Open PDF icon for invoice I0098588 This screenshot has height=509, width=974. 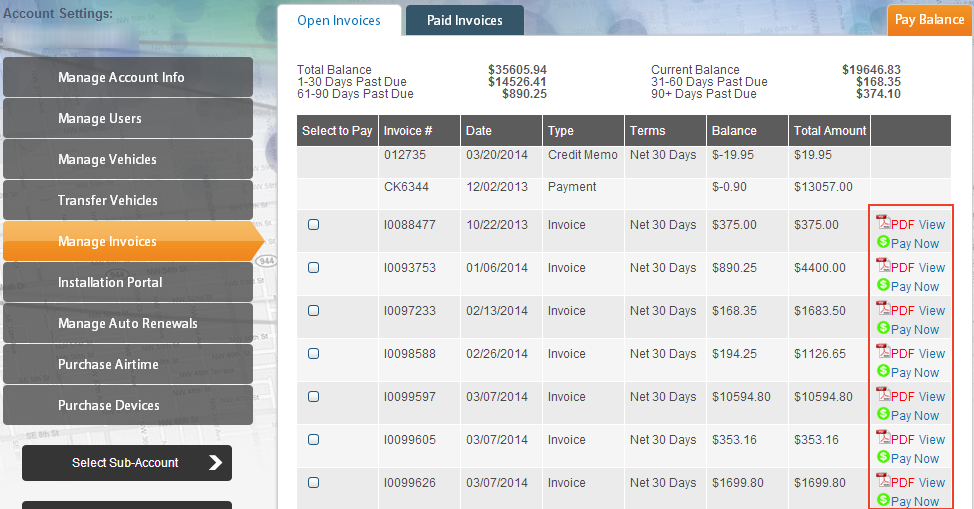coord(883,351)
